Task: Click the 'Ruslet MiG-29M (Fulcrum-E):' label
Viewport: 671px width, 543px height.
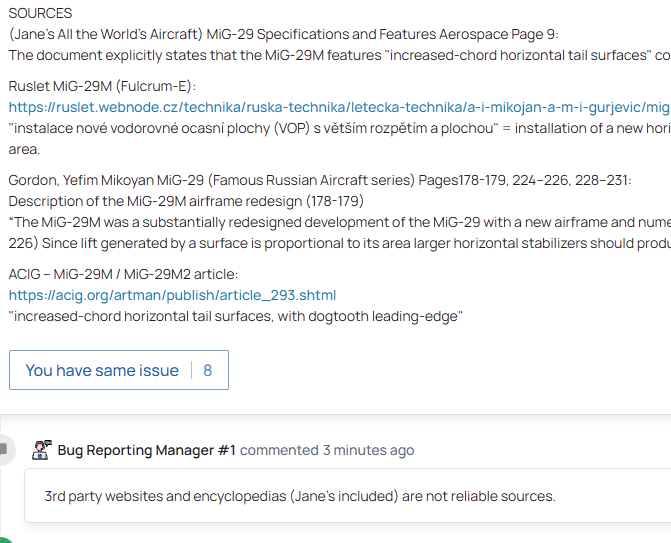Action: [x=102, y=87]
